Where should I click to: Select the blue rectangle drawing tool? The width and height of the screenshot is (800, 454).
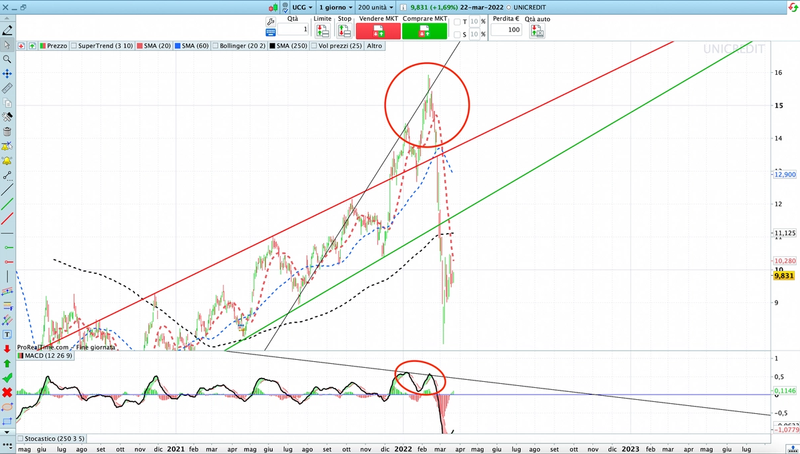pos(7,421)
